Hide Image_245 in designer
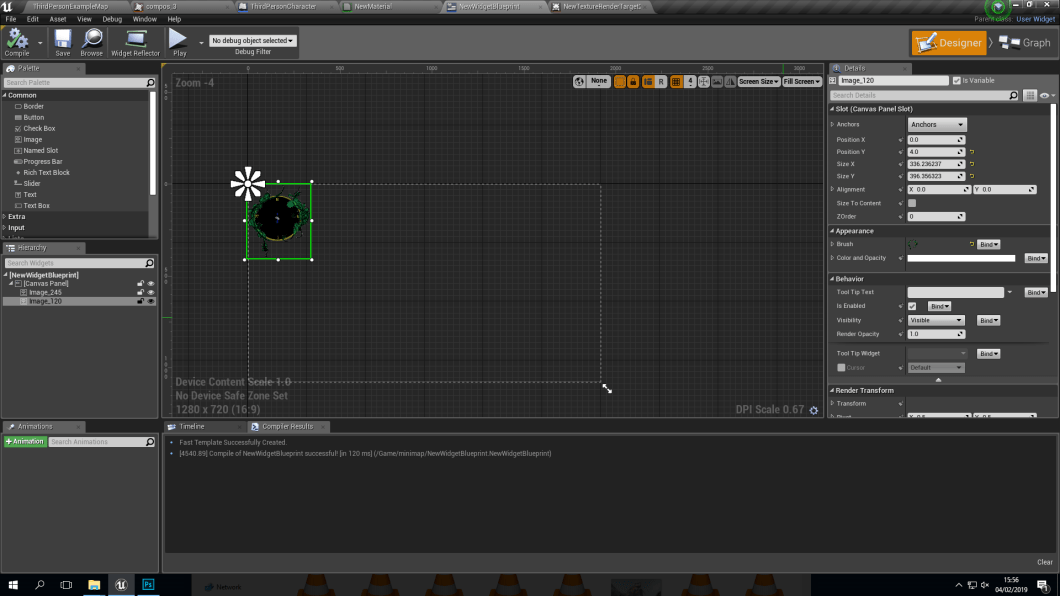 coord(151,293)
